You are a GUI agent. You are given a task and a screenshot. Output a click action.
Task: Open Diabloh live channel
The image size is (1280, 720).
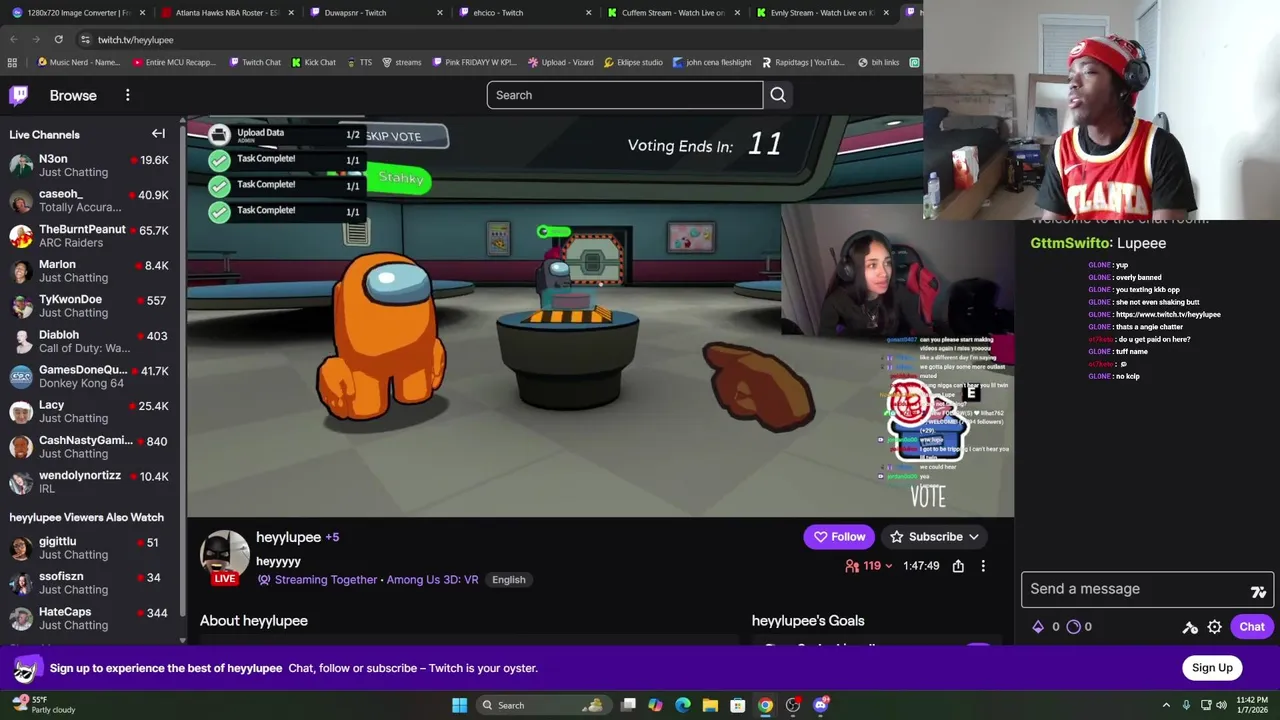point(90,342)
